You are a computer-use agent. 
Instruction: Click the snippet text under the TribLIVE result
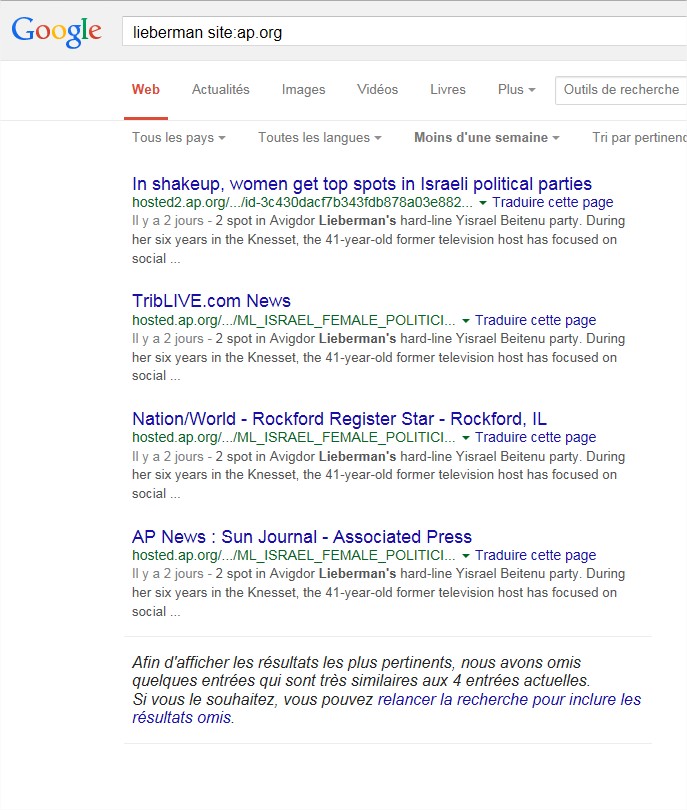click(378, 357)
